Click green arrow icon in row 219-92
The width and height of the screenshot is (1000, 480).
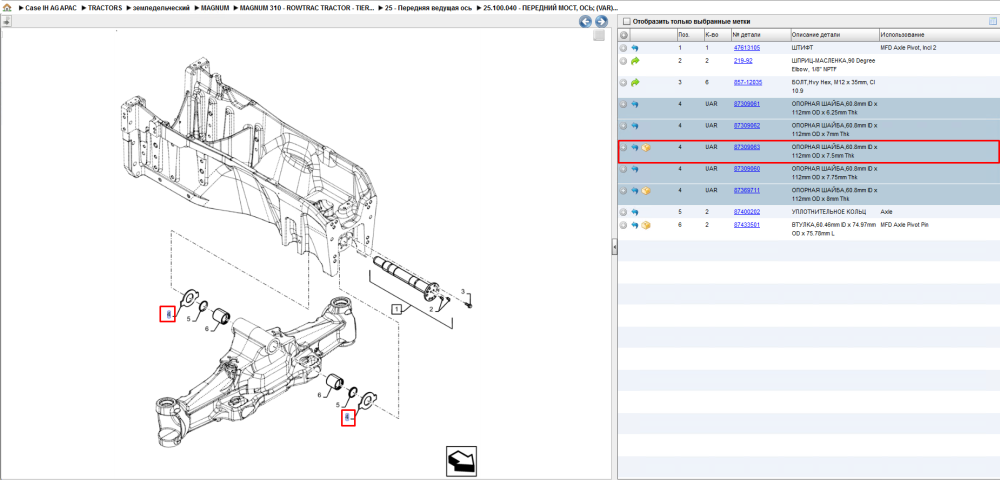coord(635,61)
